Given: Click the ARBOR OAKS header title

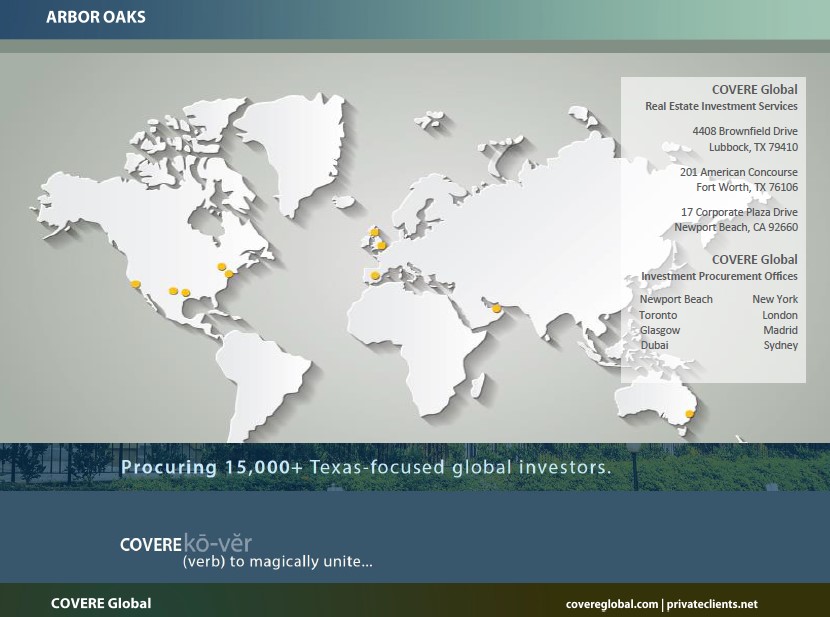Looking at the screenshot, I should [x=96, y=17].
